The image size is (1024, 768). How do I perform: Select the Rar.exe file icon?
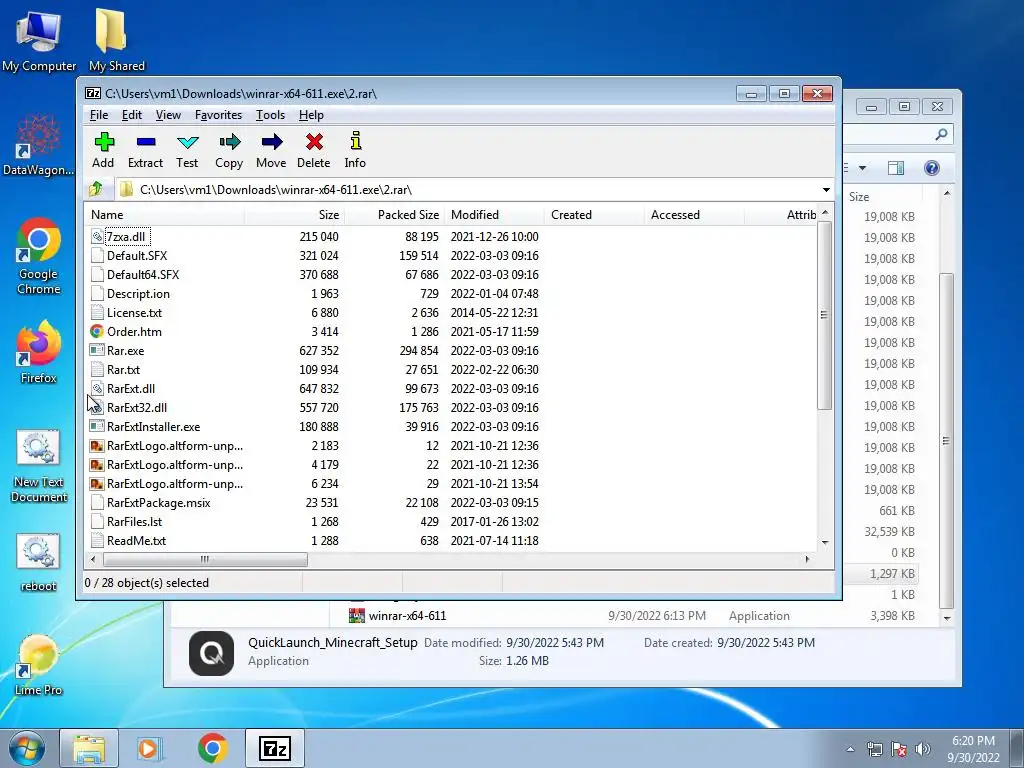97,351
